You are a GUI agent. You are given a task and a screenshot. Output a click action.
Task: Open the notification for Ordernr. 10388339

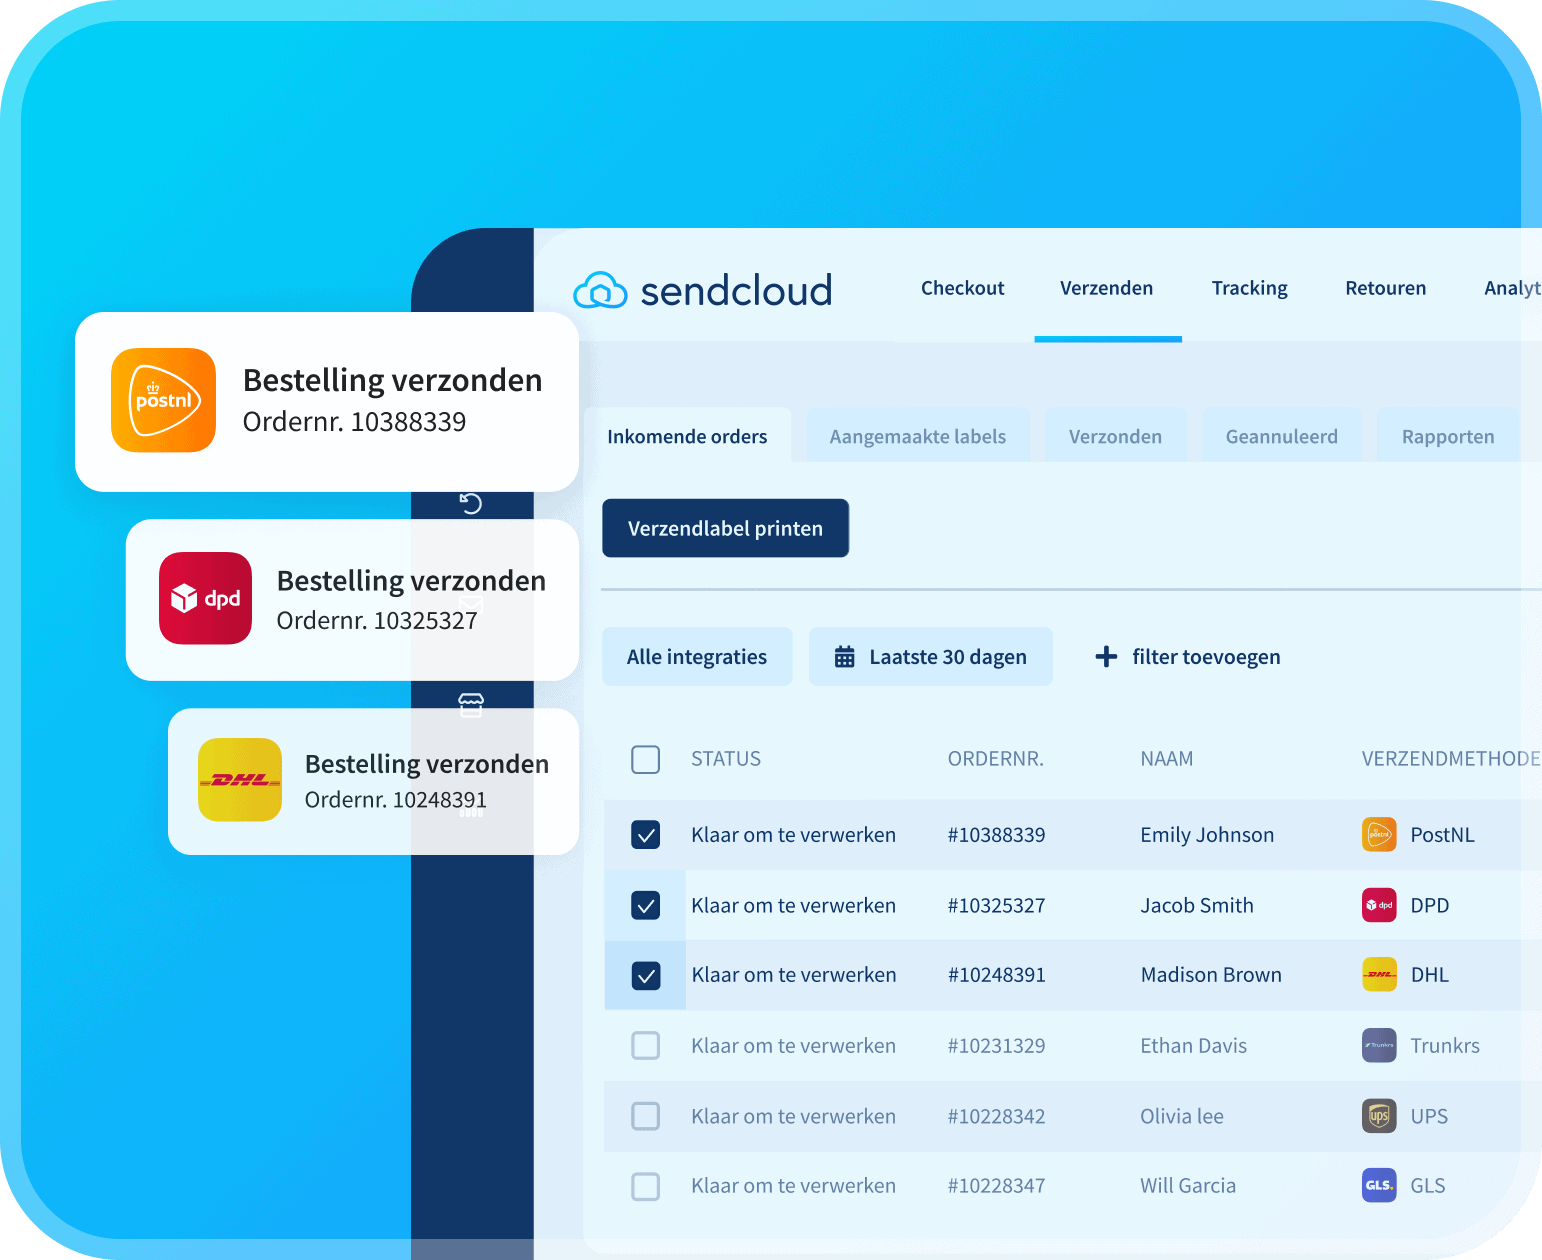(x=327, y=401)
